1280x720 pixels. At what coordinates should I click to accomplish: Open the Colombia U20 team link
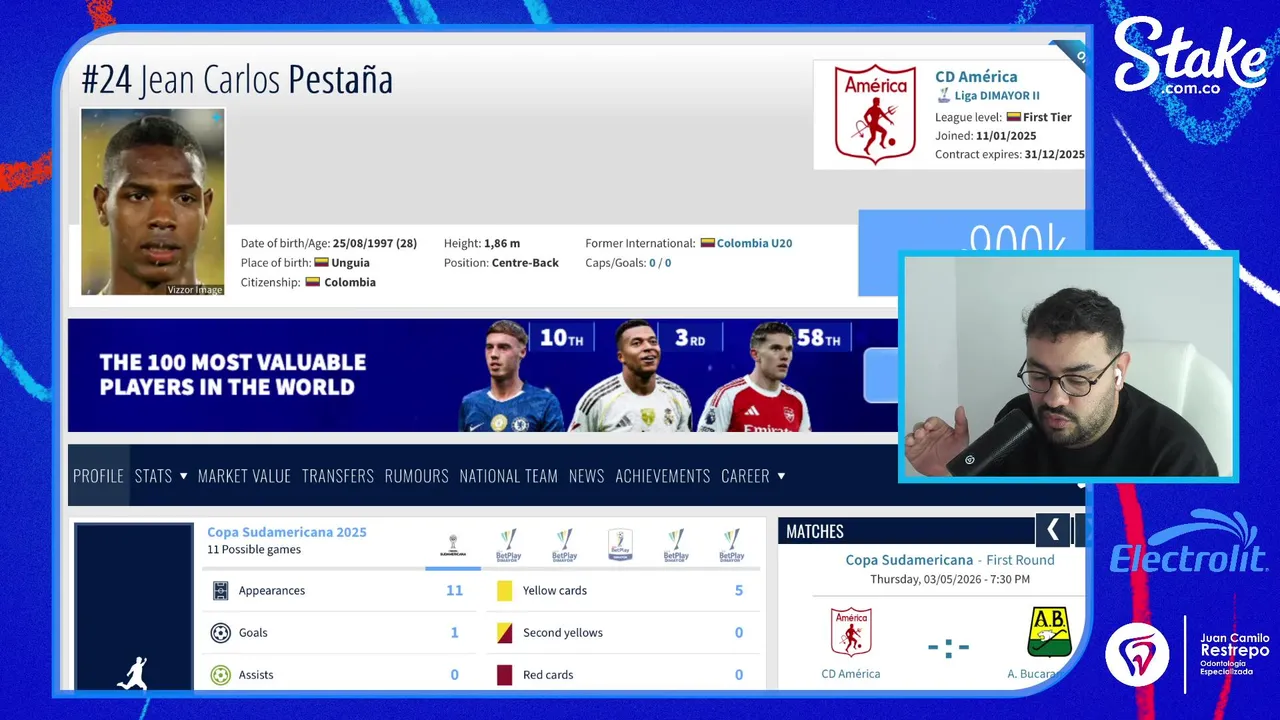click(x=754, y=243)
